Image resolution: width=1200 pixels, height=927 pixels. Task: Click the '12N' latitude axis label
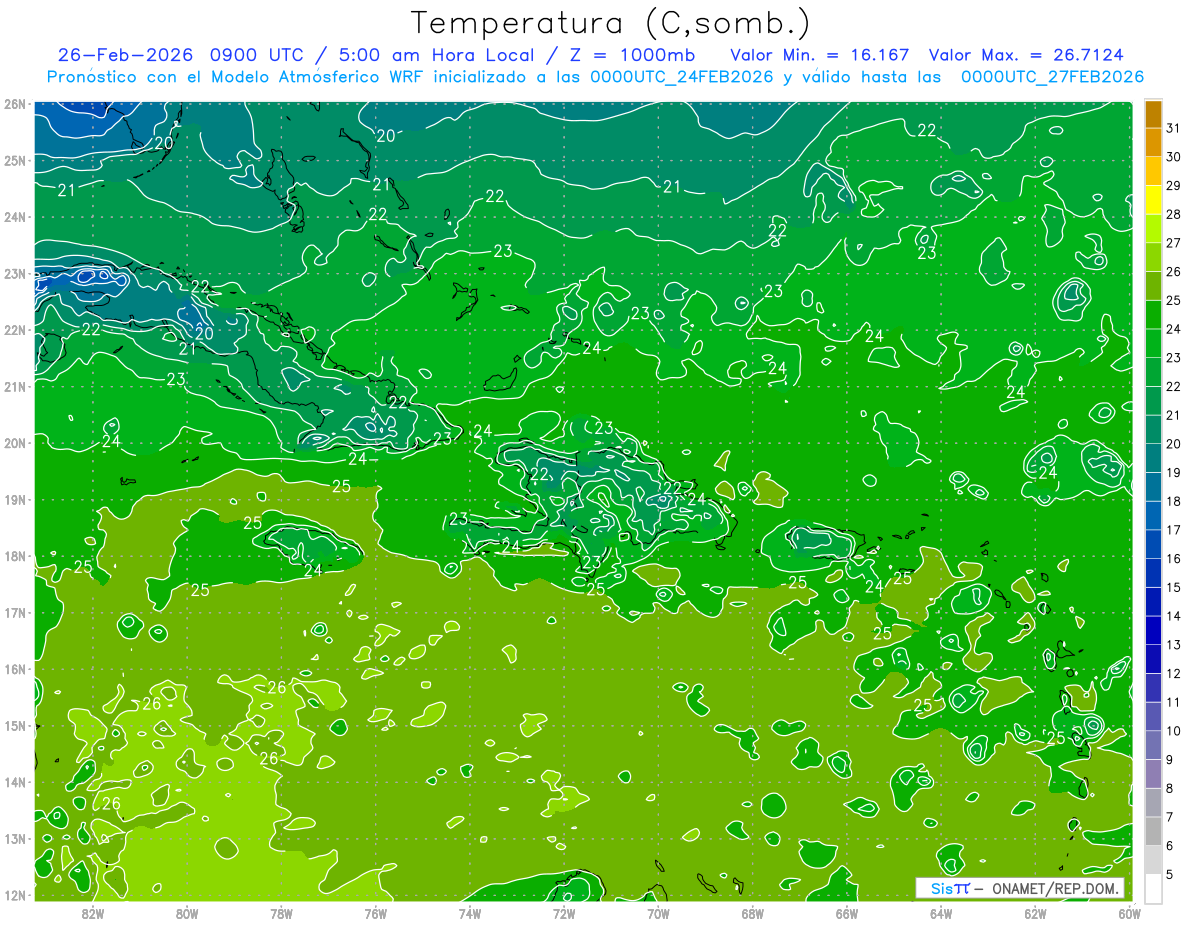pyautogui.click(x=14, y=895)
